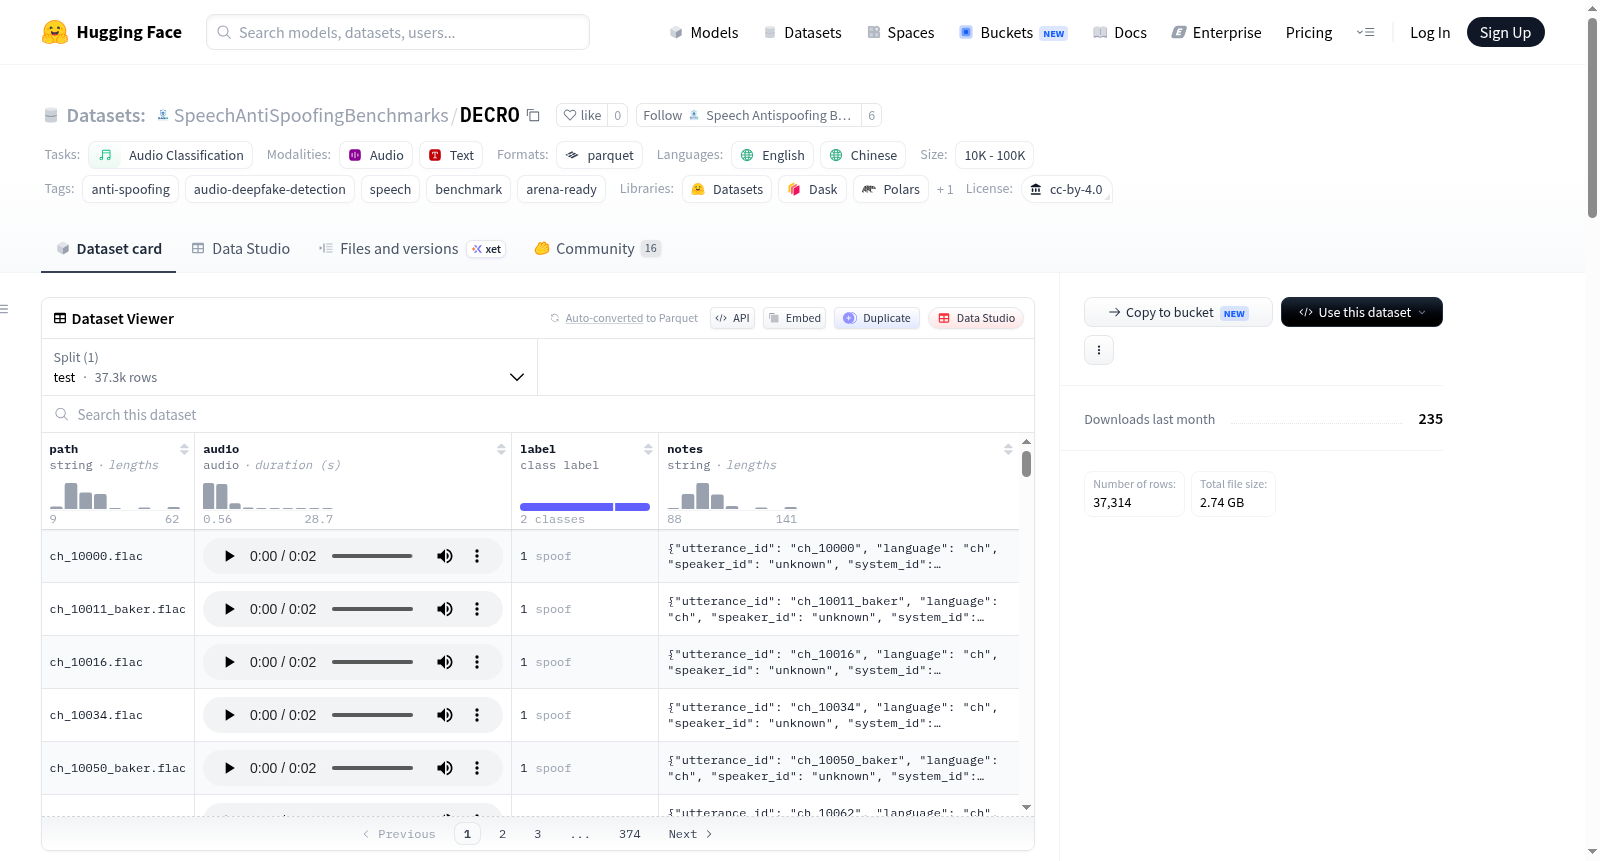Sort by the label column
Image resolution: width=1600 pixels, height=861 pixels.
pos(648,449)
